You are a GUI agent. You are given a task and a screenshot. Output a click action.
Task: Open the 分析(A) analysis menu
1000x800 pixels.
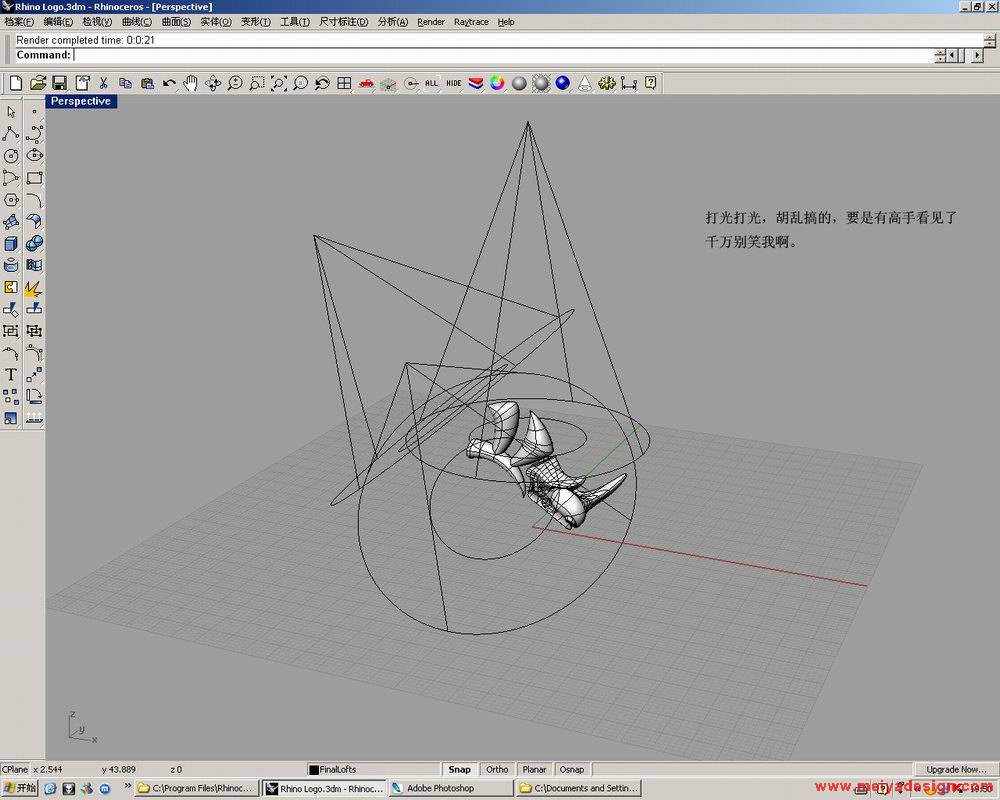(x=393, y=22)
